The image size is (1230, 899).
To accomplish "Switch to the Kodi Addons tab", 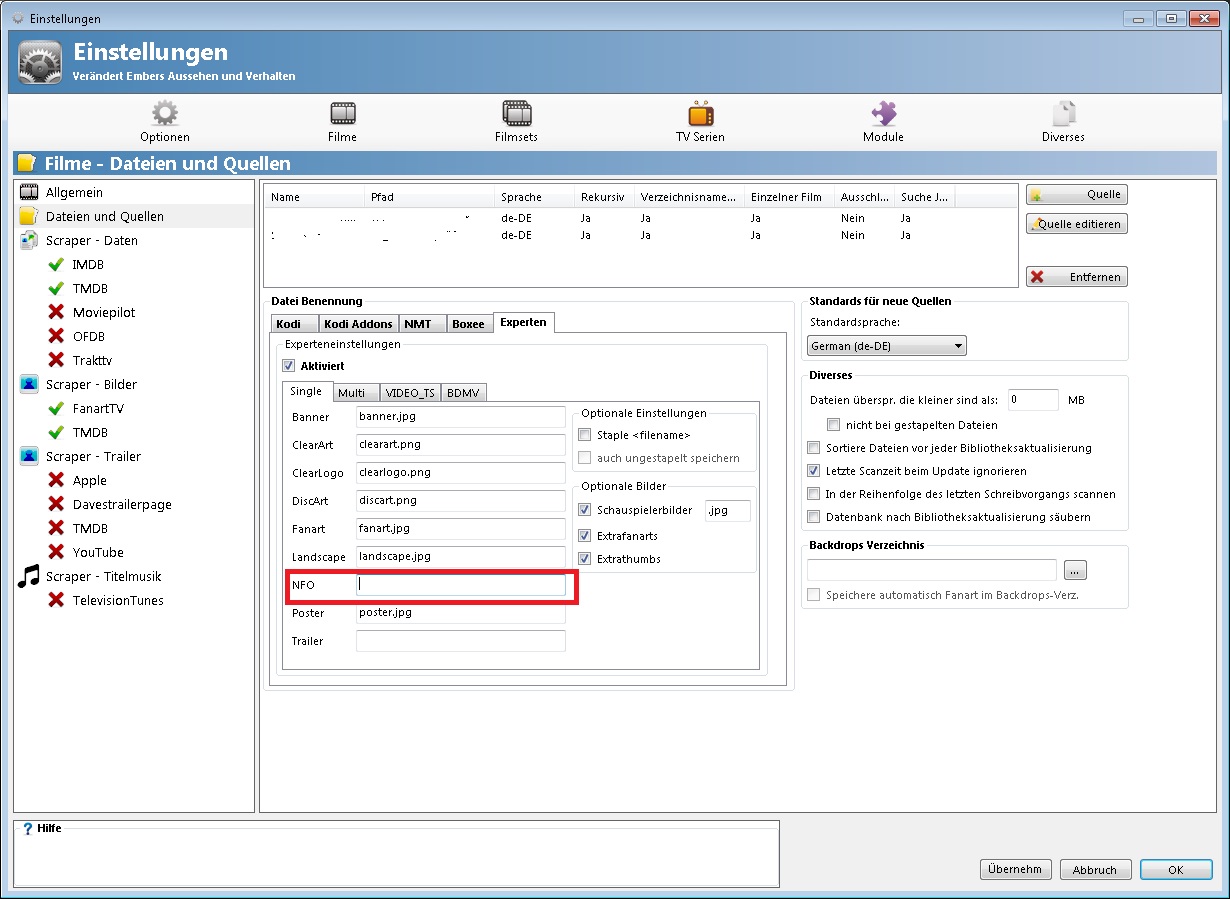I will pyautogui.click(x=358, y=324).
